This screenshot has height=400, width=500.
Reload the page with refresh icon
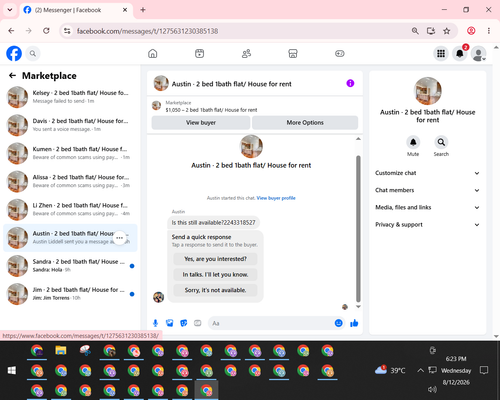(46, 31)
